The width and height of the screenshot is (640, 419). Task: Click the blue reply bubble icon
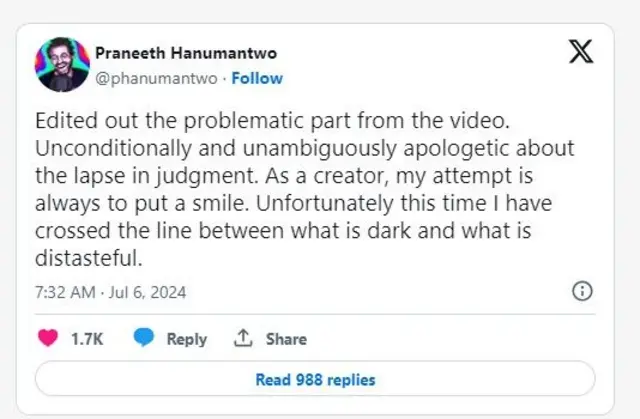tap(143, 339)
